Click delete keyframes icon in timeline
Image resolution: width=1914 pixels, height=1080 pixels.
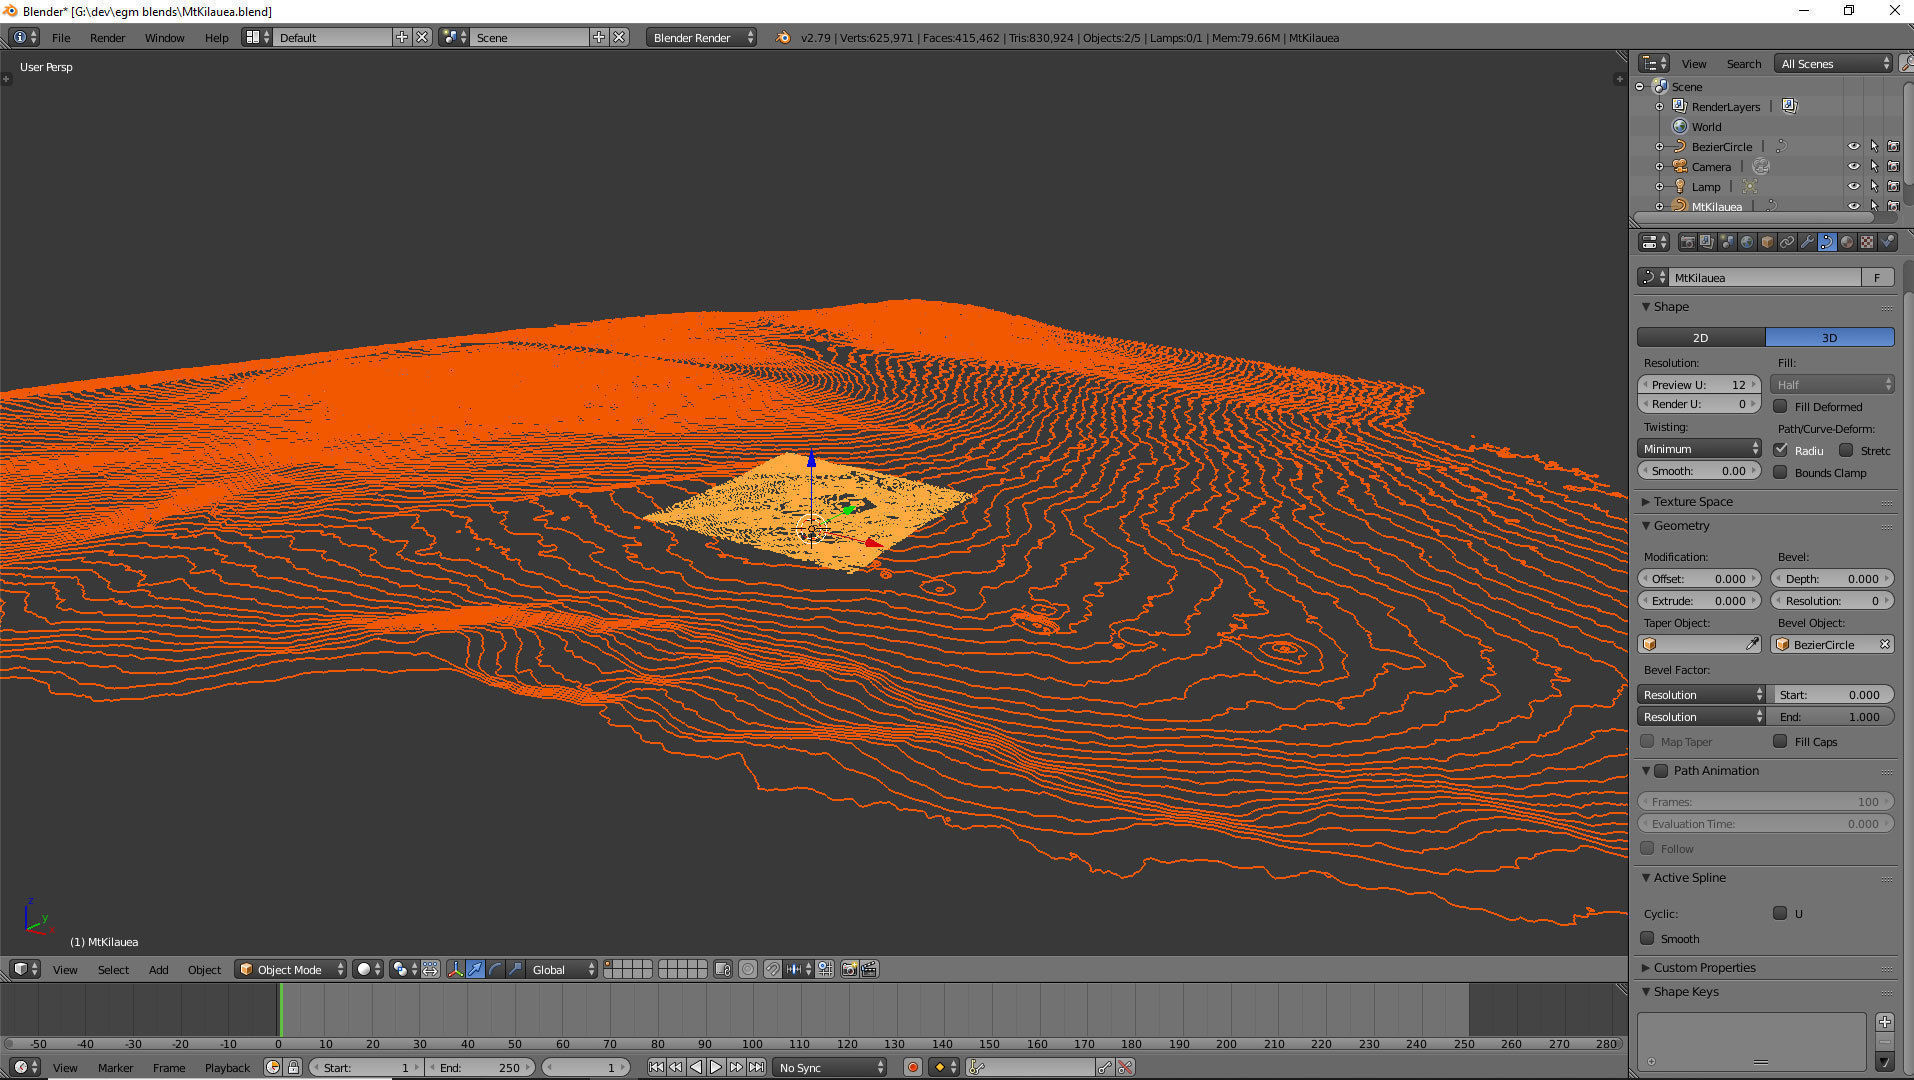1126,1067
